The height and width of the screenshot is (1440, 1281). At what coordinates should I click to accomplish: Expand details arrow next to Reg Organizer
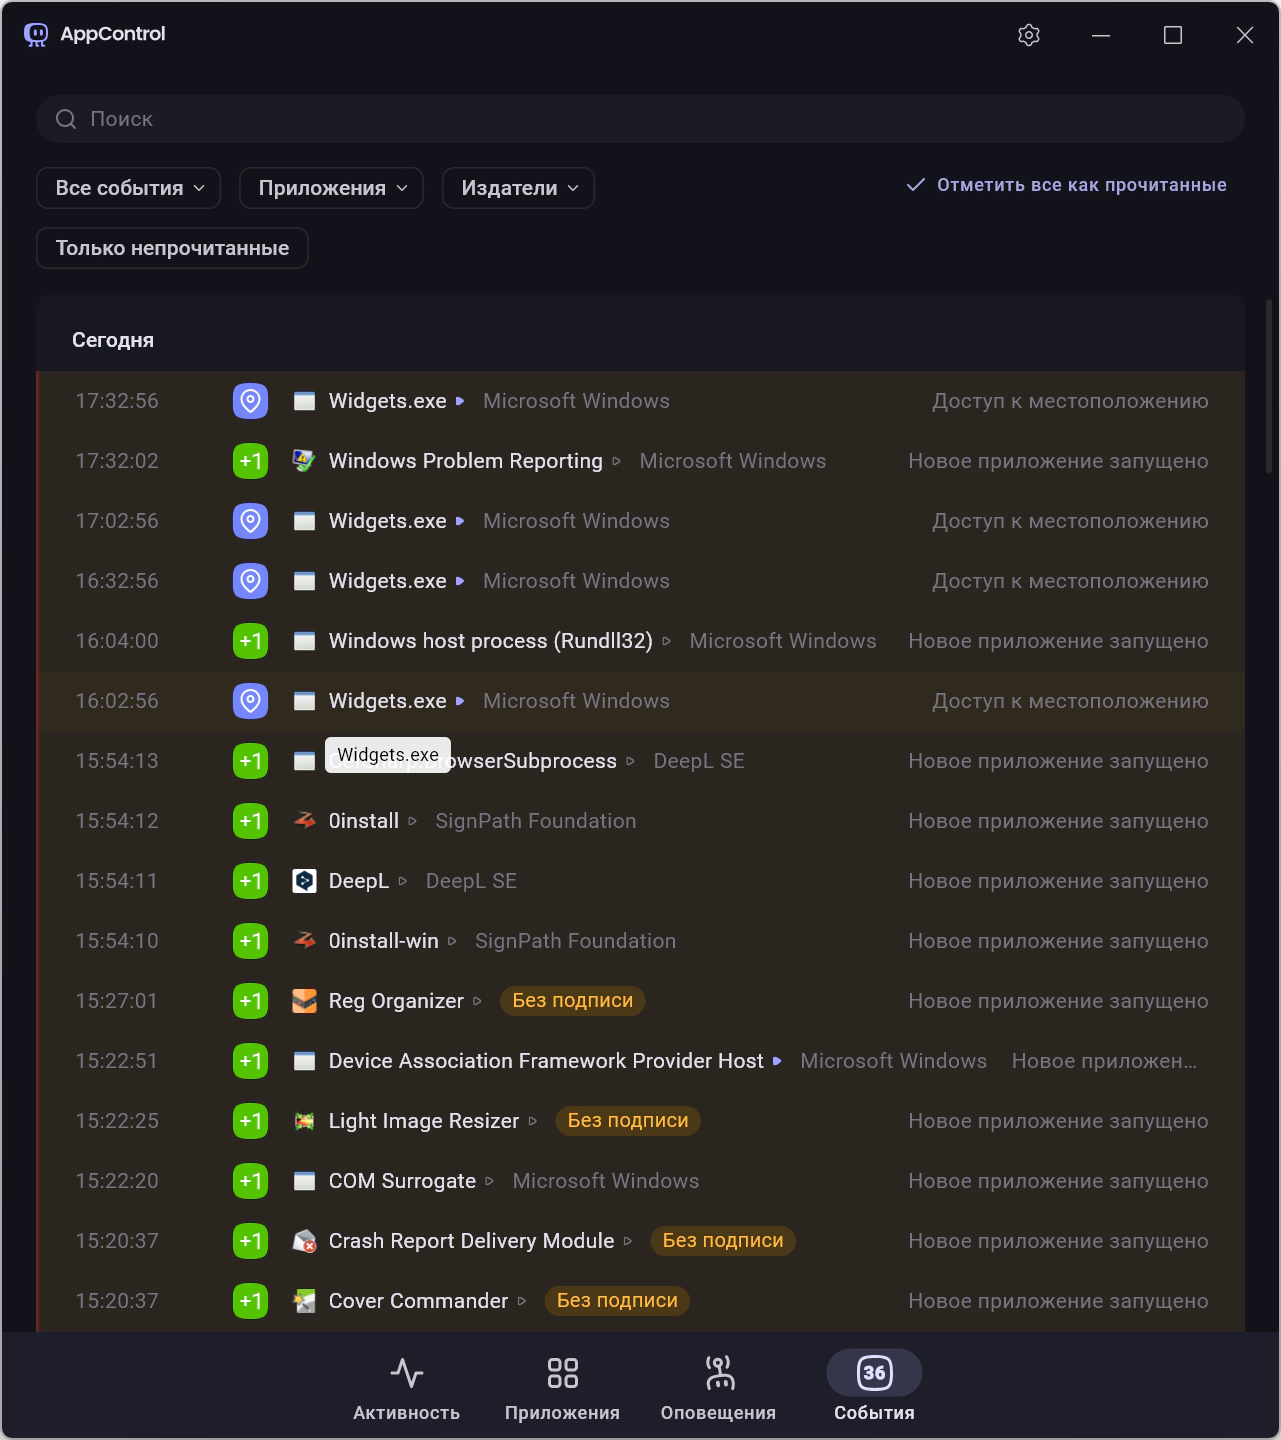pyautogui.click(x=478, y=1001)
